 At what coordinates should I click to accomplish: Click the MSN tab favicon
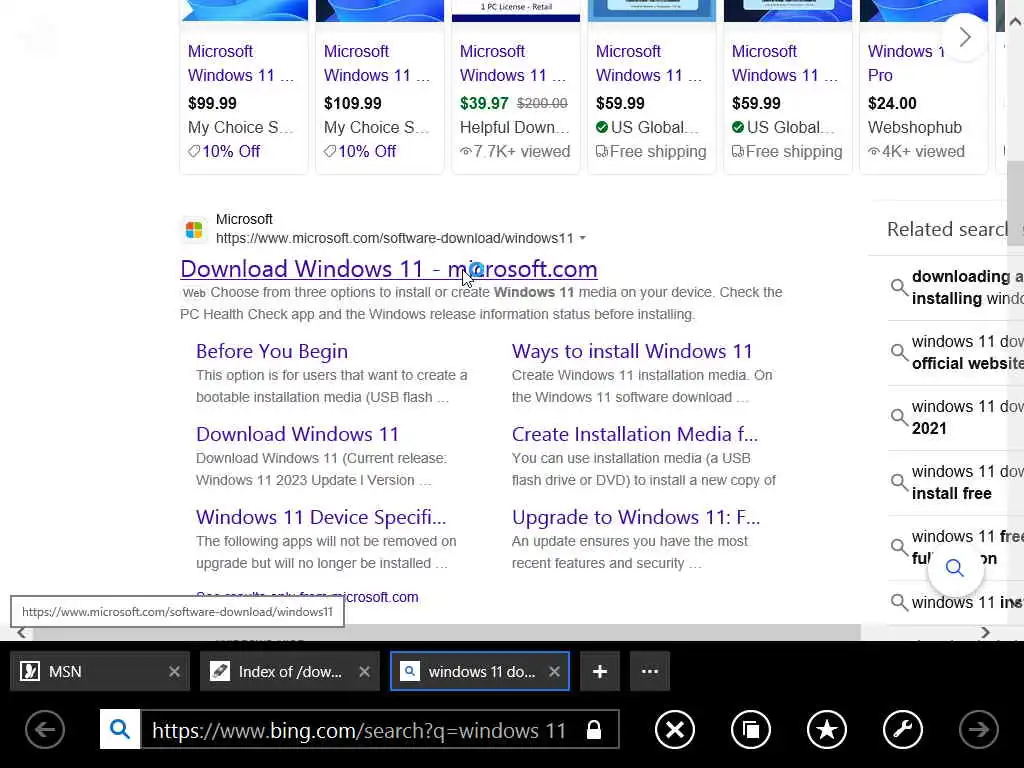click(29, 671)
